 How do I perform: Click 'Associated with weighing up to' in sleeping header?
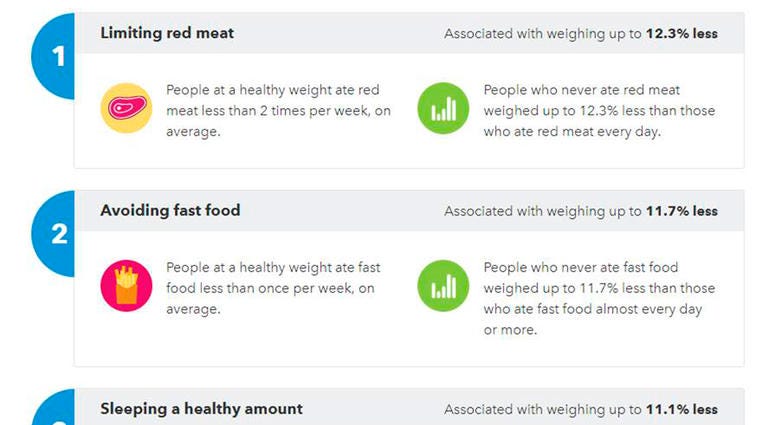tap(543, 409)
